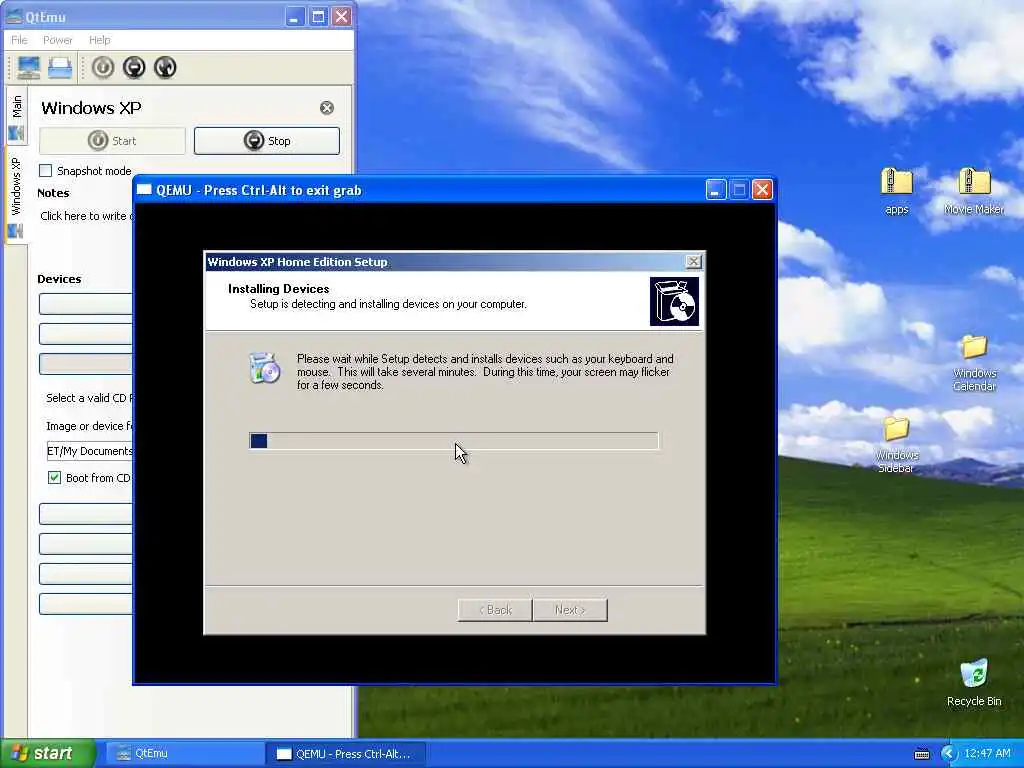This screenshot has width=1024, height=768.
Task: Open the Windows start menu
Action: tap(48, 753)
